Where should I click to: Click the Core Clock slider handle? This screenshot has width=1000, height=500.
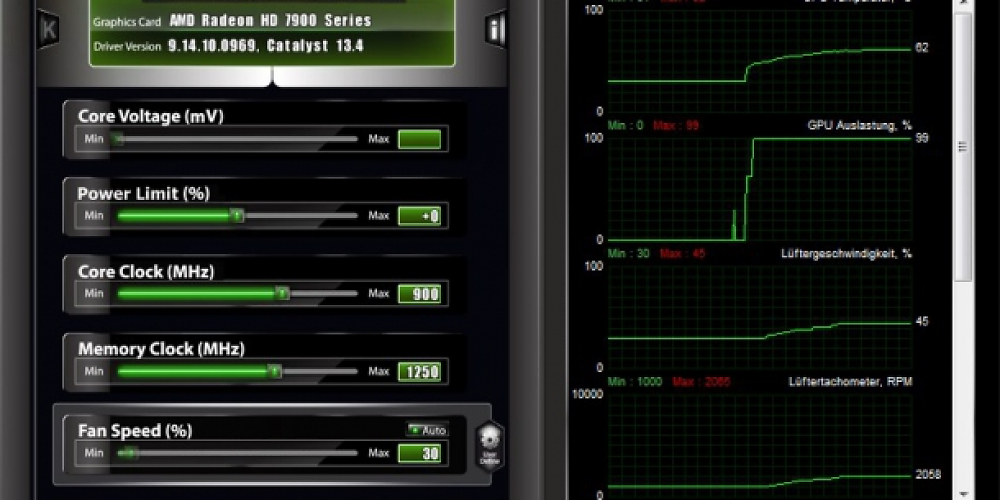click(283, 293)
